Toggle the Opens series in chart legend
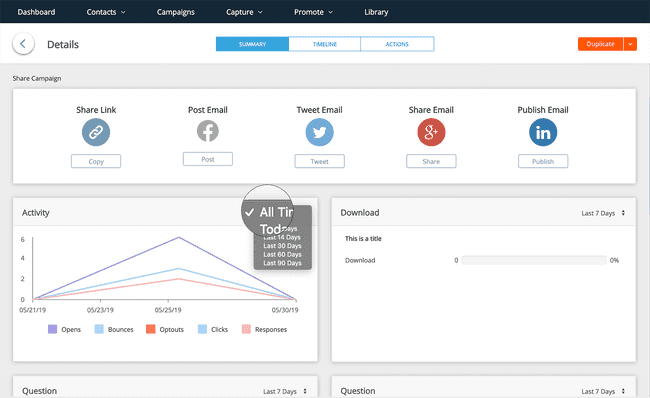Viewport: 650px width, 398px height. click(65, 329)
